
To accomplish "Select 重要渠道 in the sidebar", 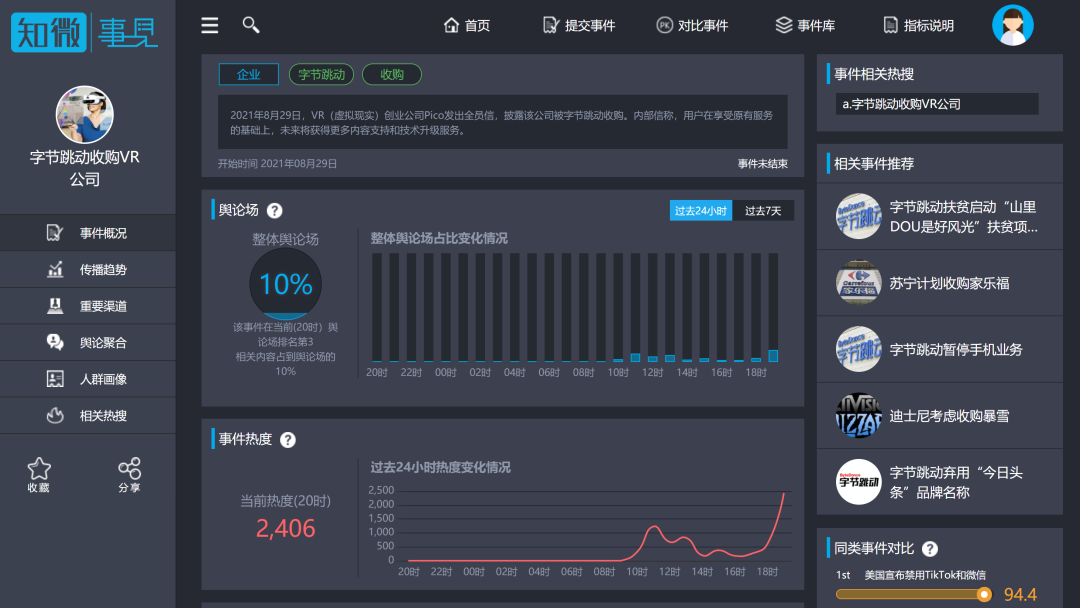I will (87, 306).
